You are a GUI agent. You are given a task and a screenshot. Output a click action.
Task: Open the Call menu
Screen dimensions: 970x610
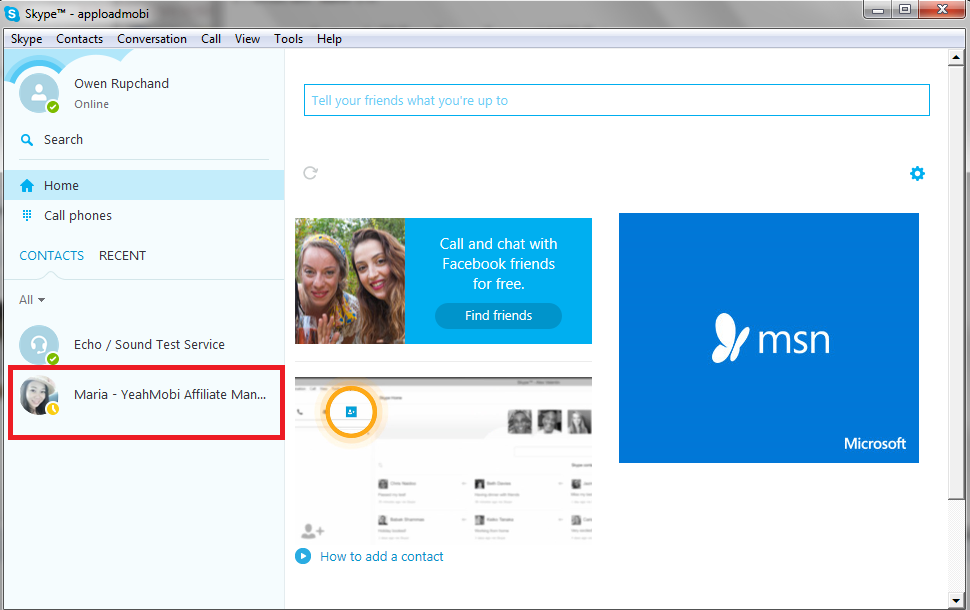211,39
